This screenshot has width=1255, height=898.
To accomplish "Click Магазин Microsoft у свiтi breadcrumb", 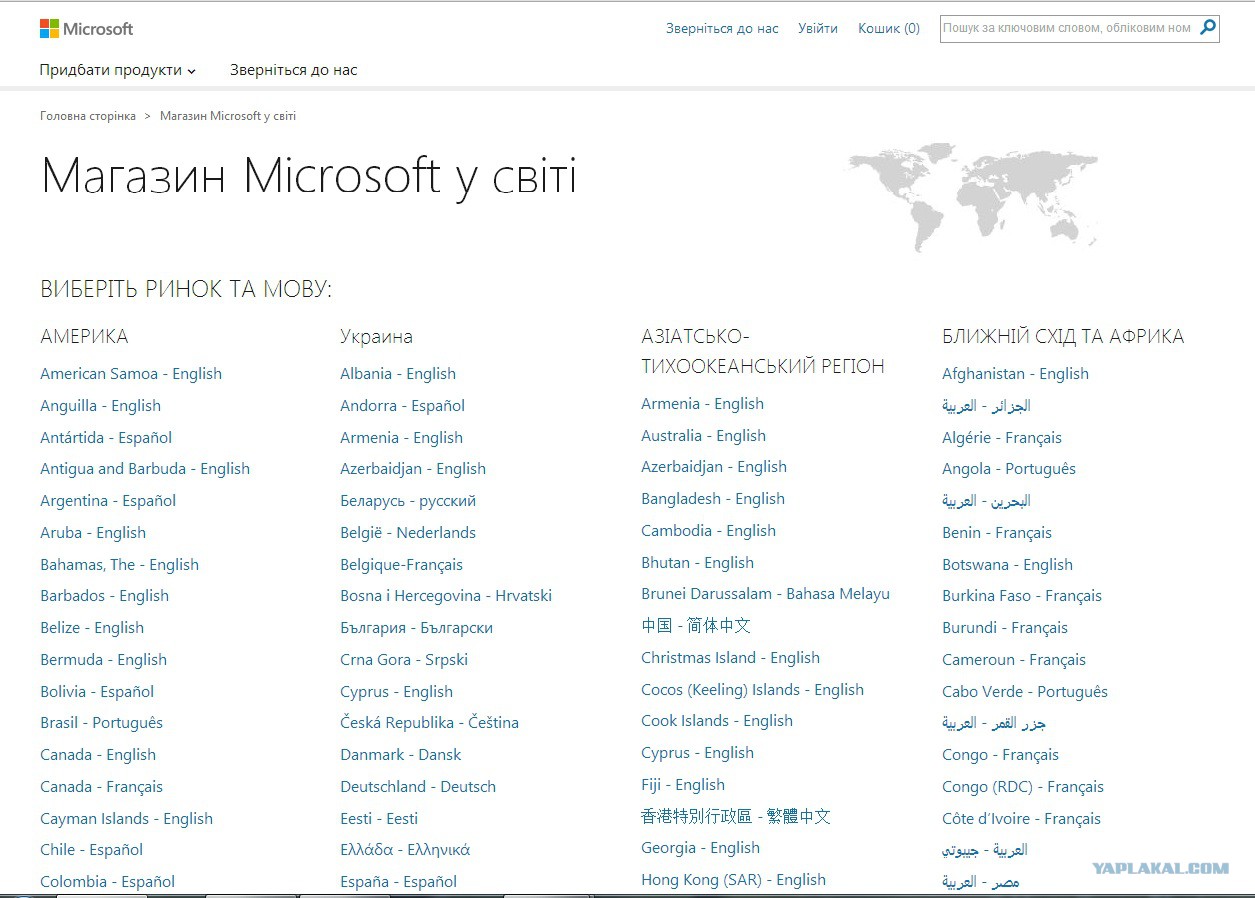I will pyautogui.click(x=228, y=116).
